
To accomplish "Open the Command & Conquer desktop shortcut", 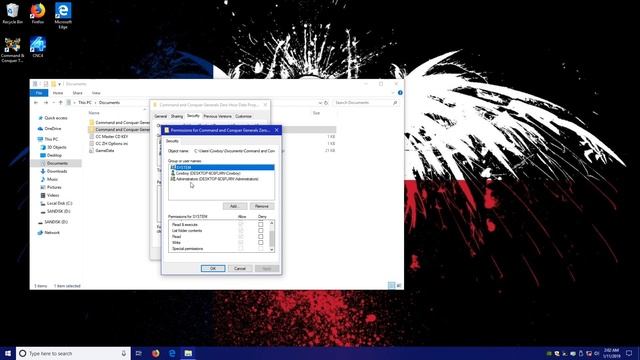I will [12, 49].
